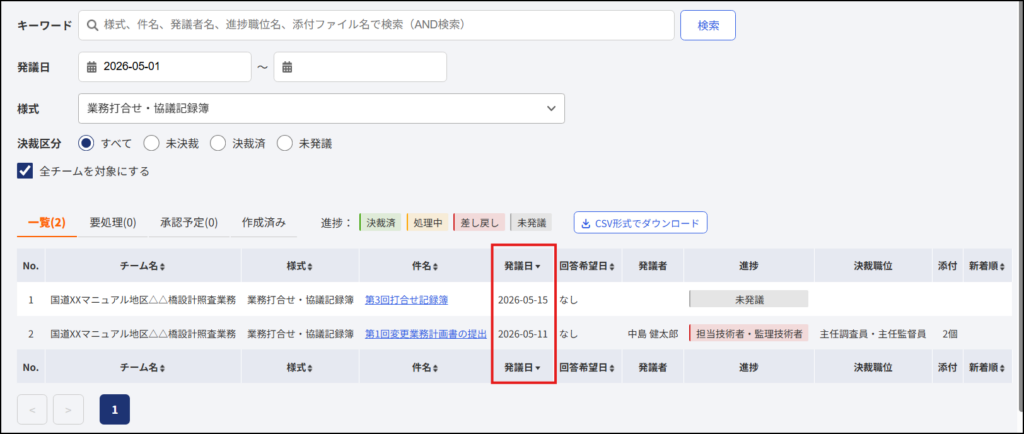Click the date 2026-05-11 cell
The height and width of the screenshot is (434, 1024).
tap(522, 333)
